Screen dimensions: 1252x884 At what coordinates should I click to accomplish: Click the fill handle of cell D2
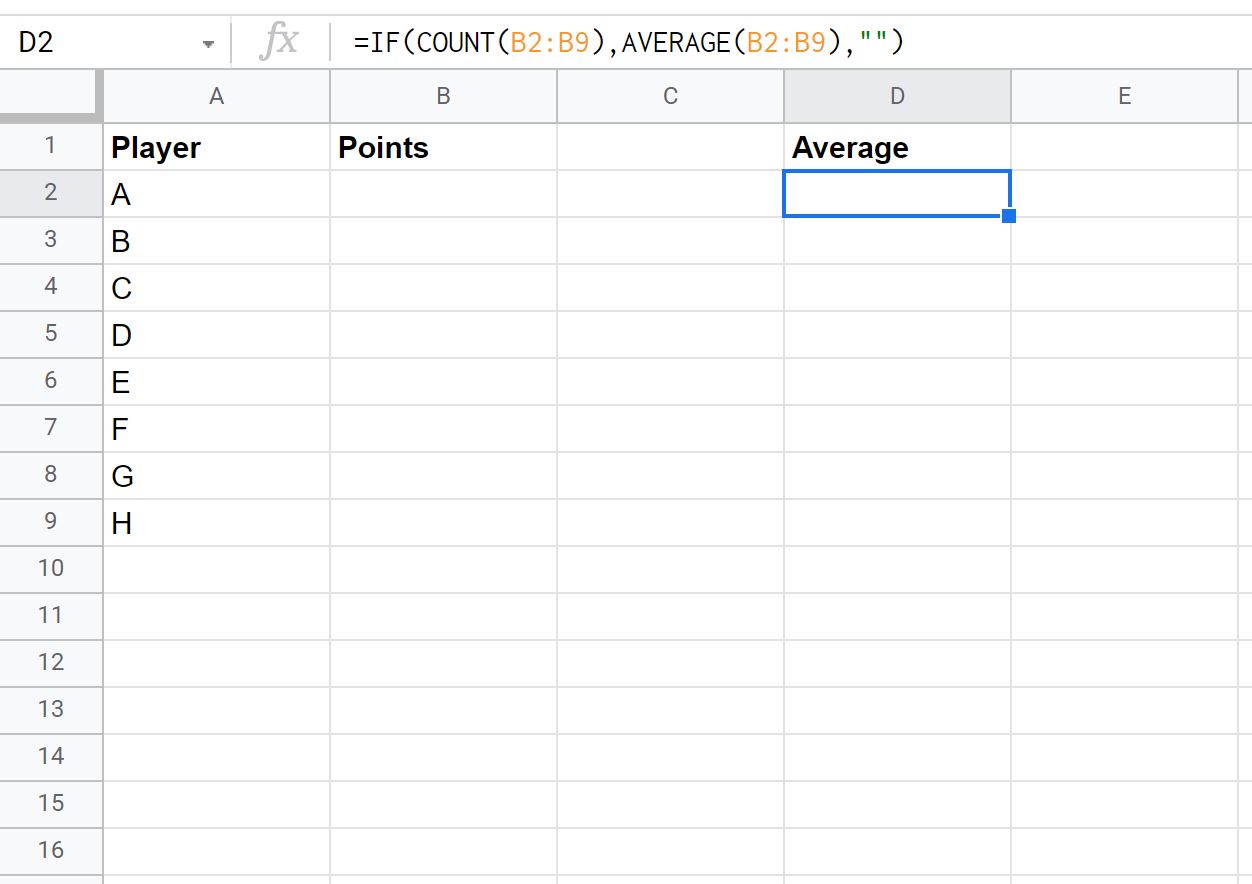[x=1009, y=216]
